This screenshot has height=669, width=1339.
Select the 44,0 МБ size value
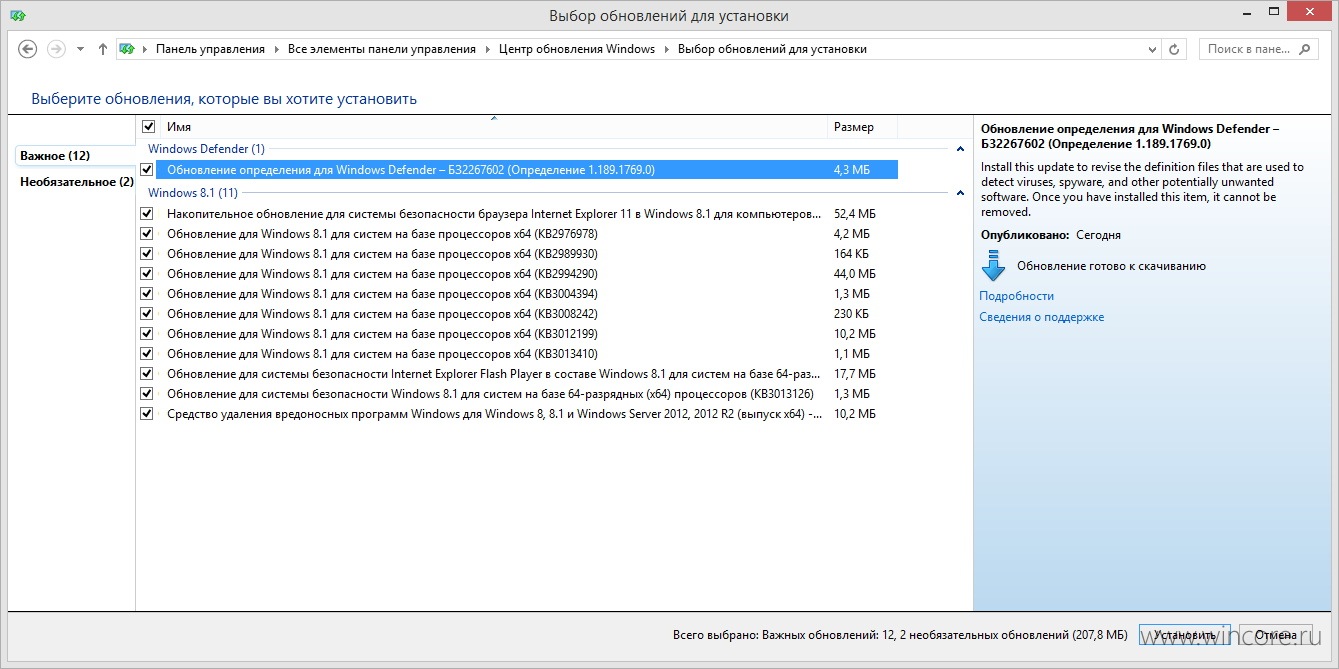tap(855, 274)
